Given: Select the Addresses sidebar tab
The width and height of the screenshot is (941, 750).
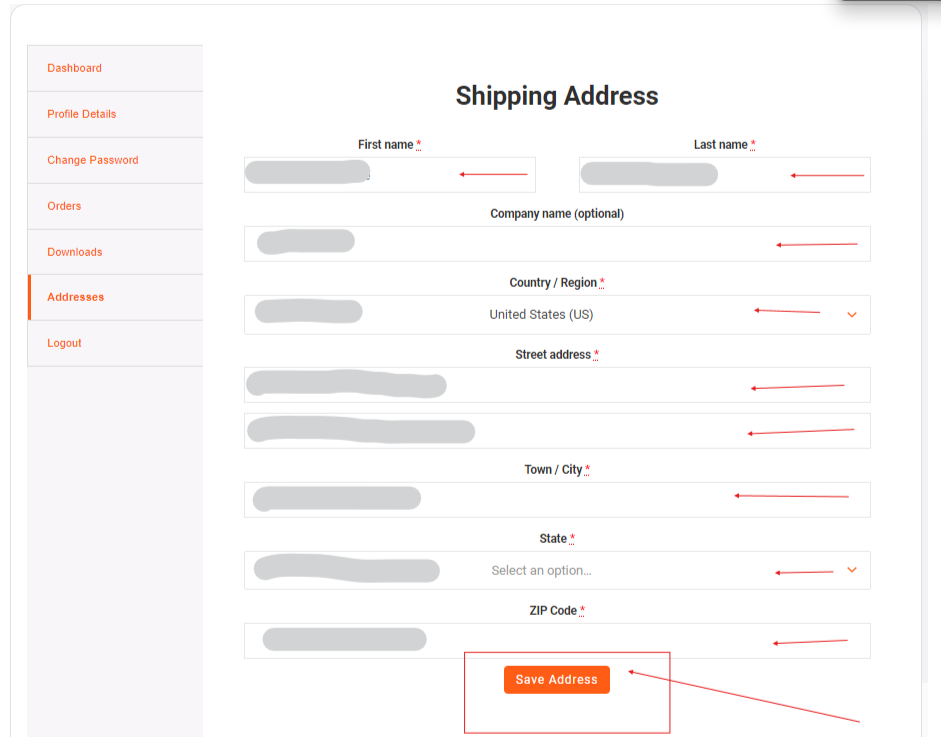Looking at the screenshot, I should point(76,297).
